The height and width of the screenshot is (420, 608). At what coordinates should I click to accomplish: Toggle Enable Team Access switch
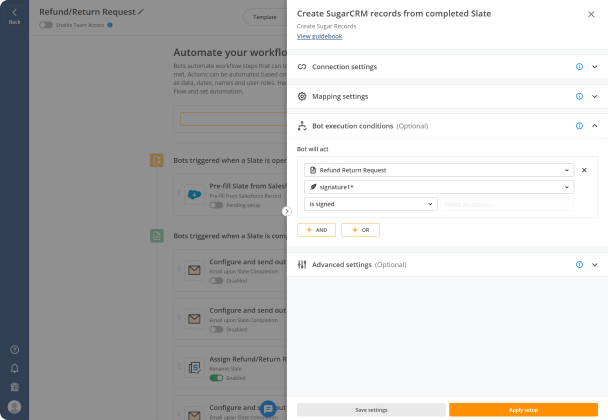tap(46, 25)
